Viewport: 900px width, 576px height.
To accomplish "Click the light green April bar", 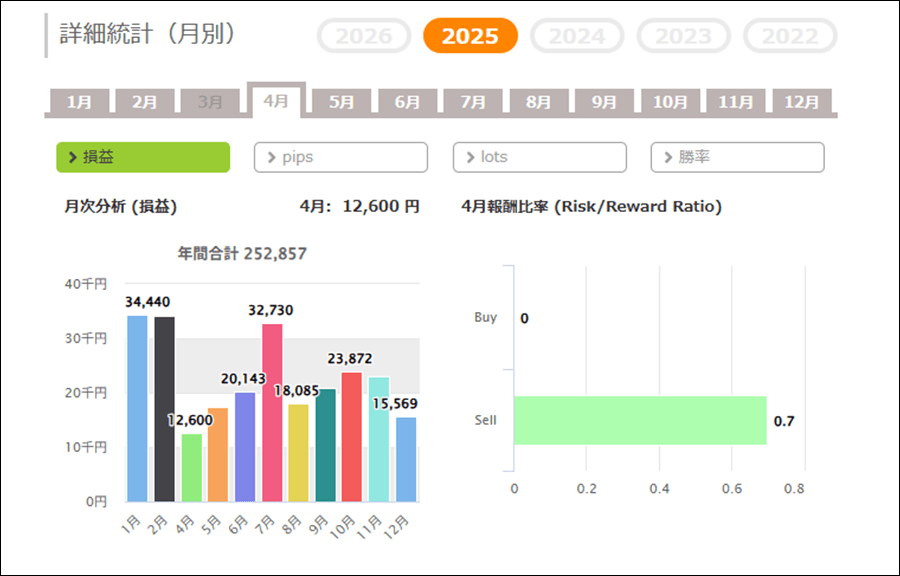I will pyautogui.click(x=191, y=467).
